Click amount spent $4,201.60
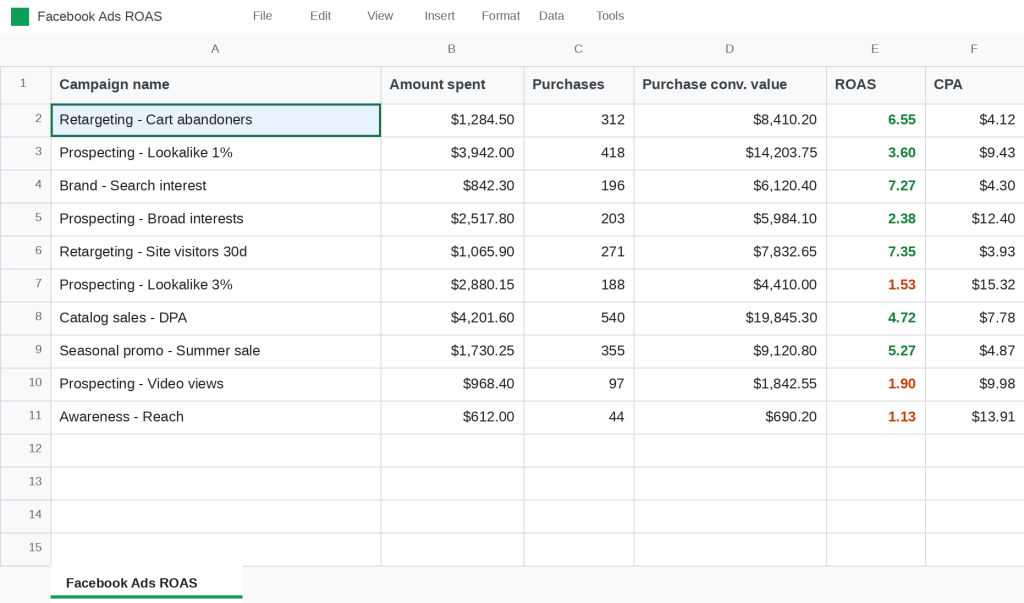This screenshot has width=1024, height=603. point(452,318)
